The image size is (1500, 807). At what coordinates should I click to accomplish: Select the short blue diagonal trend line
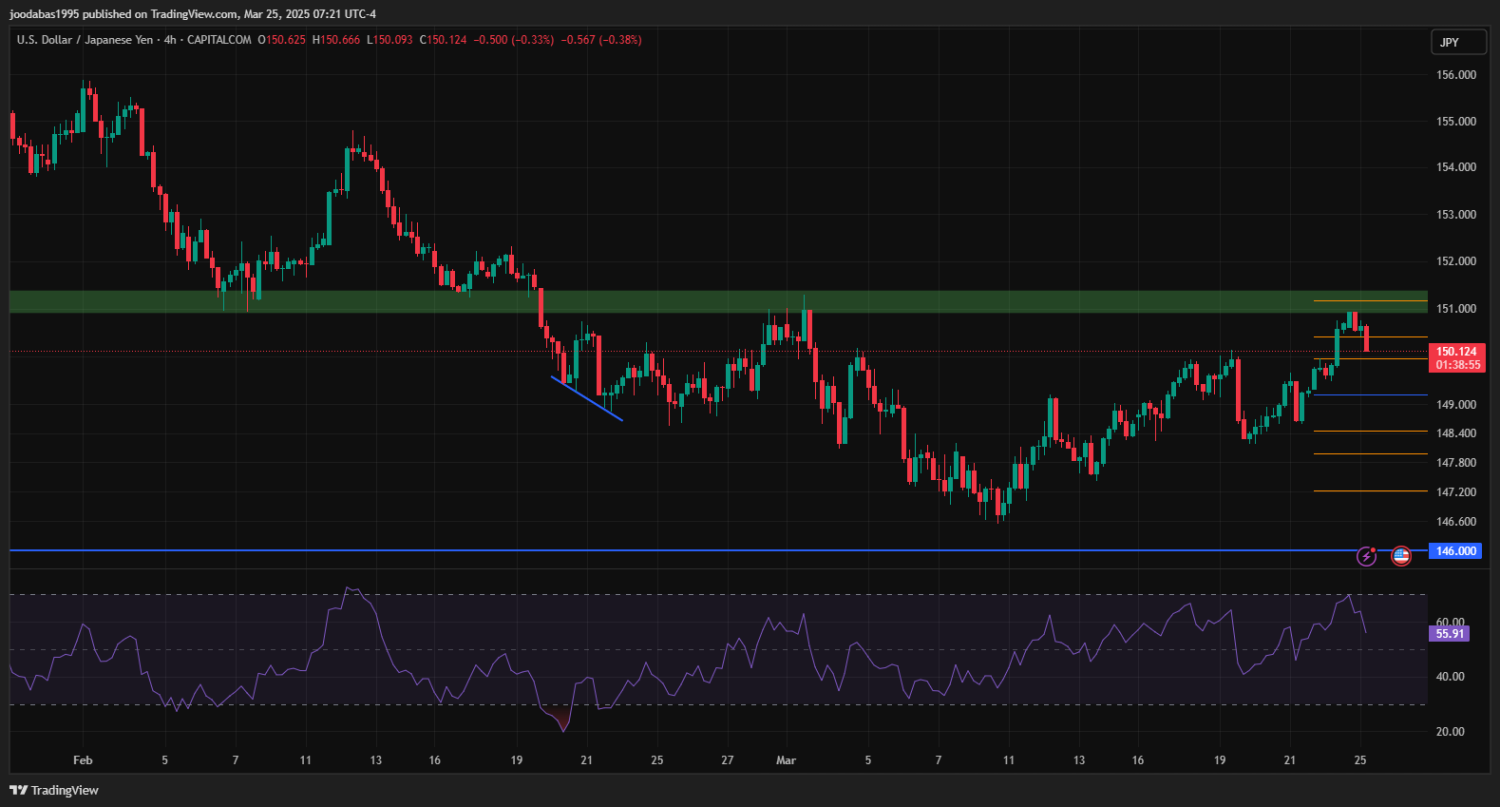pyautogui.click(x=587, y=398)
